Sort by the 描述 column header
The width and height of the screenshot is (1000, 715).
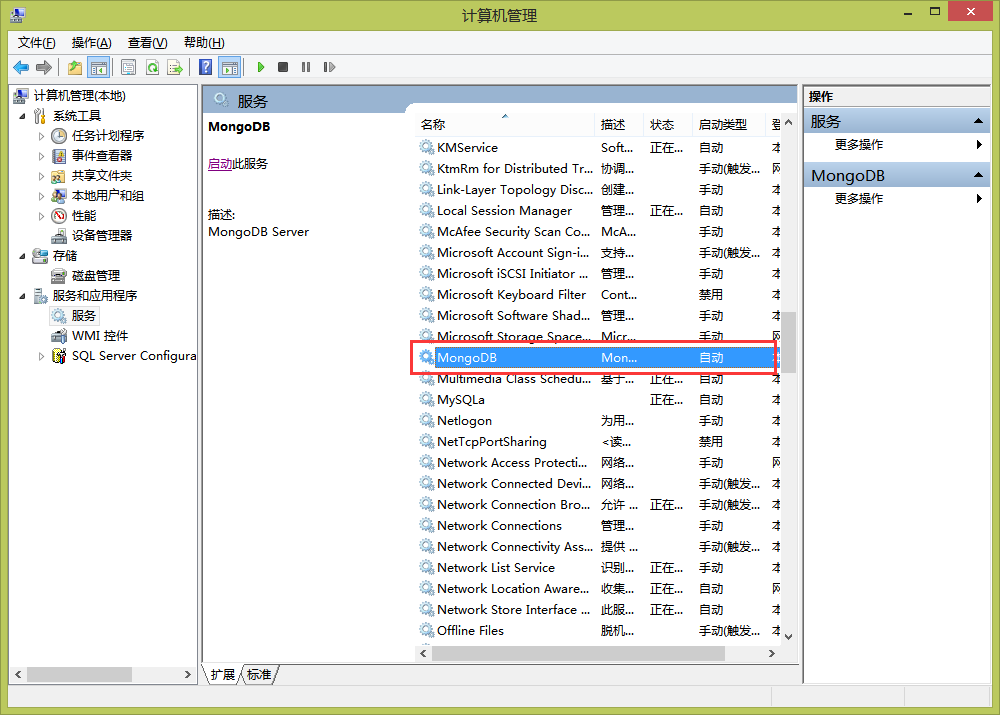618,125
